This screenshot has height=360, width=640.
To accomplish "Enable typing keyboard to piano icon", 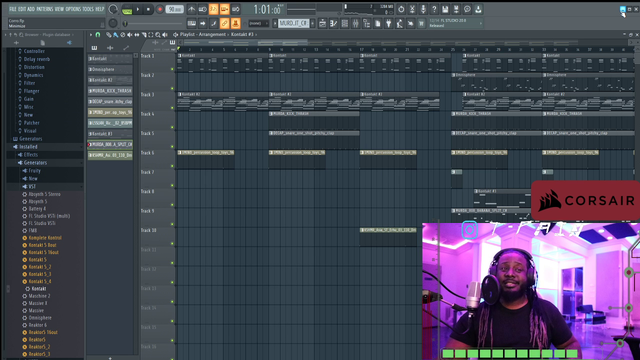I will pyautogui.click(x=191, y=23).
